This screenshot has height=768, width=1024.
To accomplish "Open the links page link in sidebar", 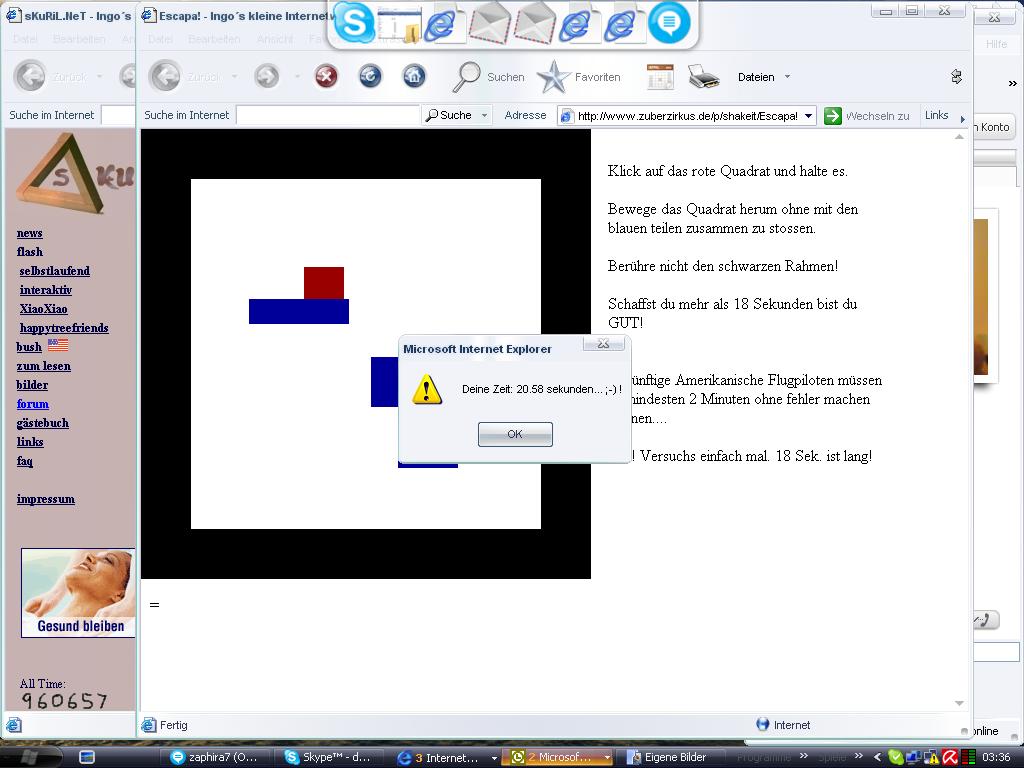I will coord(30,441).
